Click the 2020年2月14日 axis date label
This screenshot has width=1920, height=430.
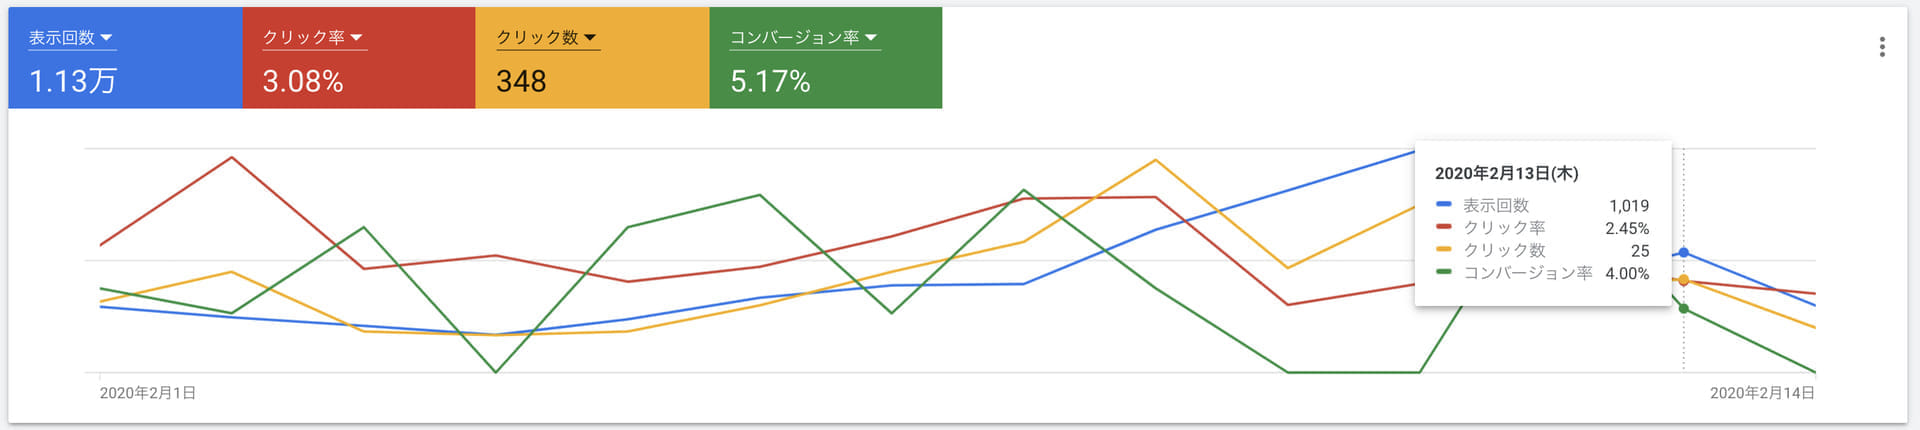point(1762,393)
